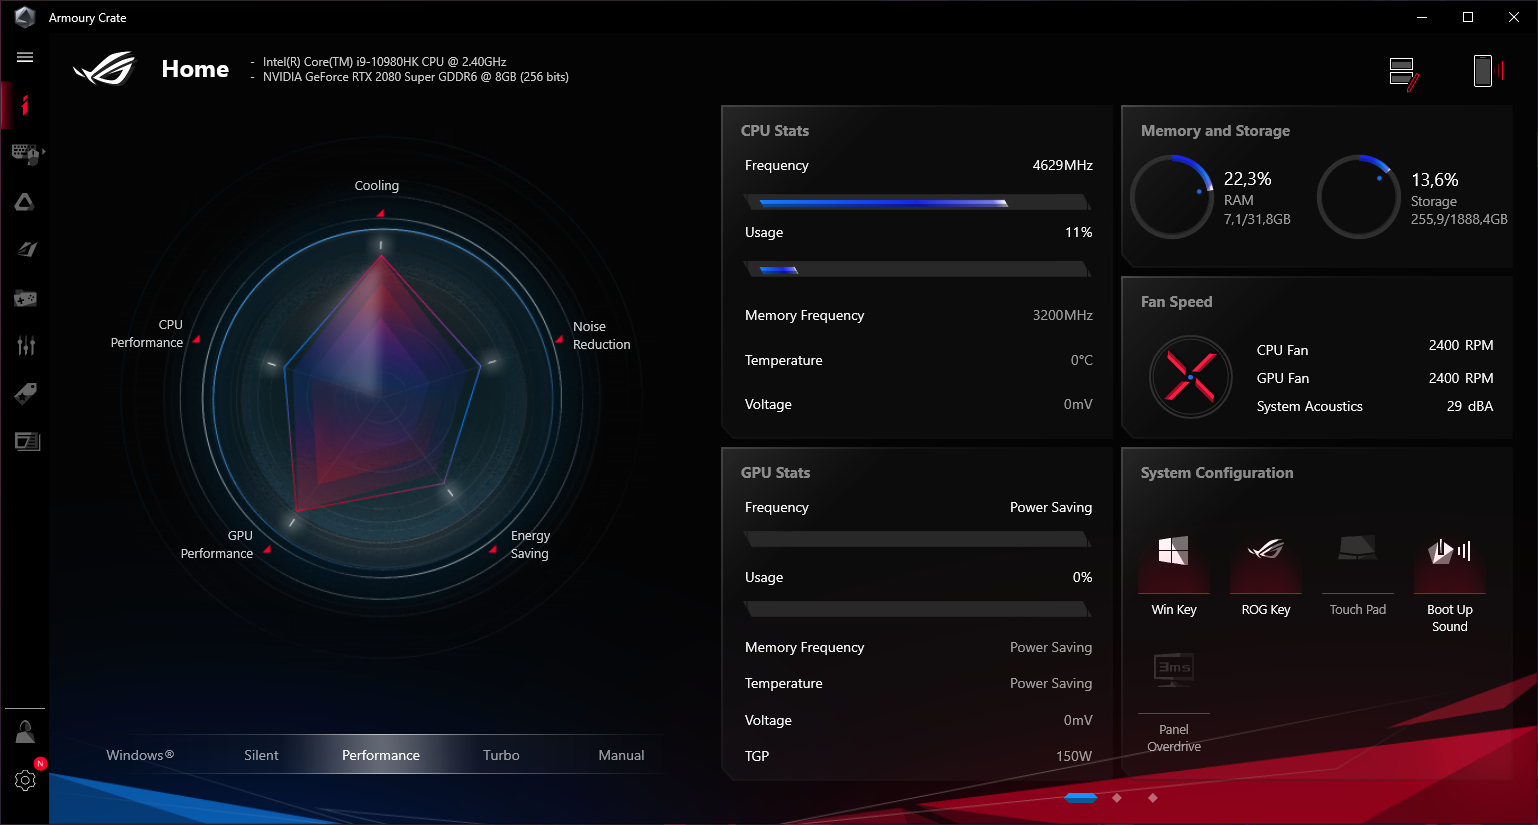Go to the second page diamond indicator
This screenshot has width=1538, height=825.
1117,798
